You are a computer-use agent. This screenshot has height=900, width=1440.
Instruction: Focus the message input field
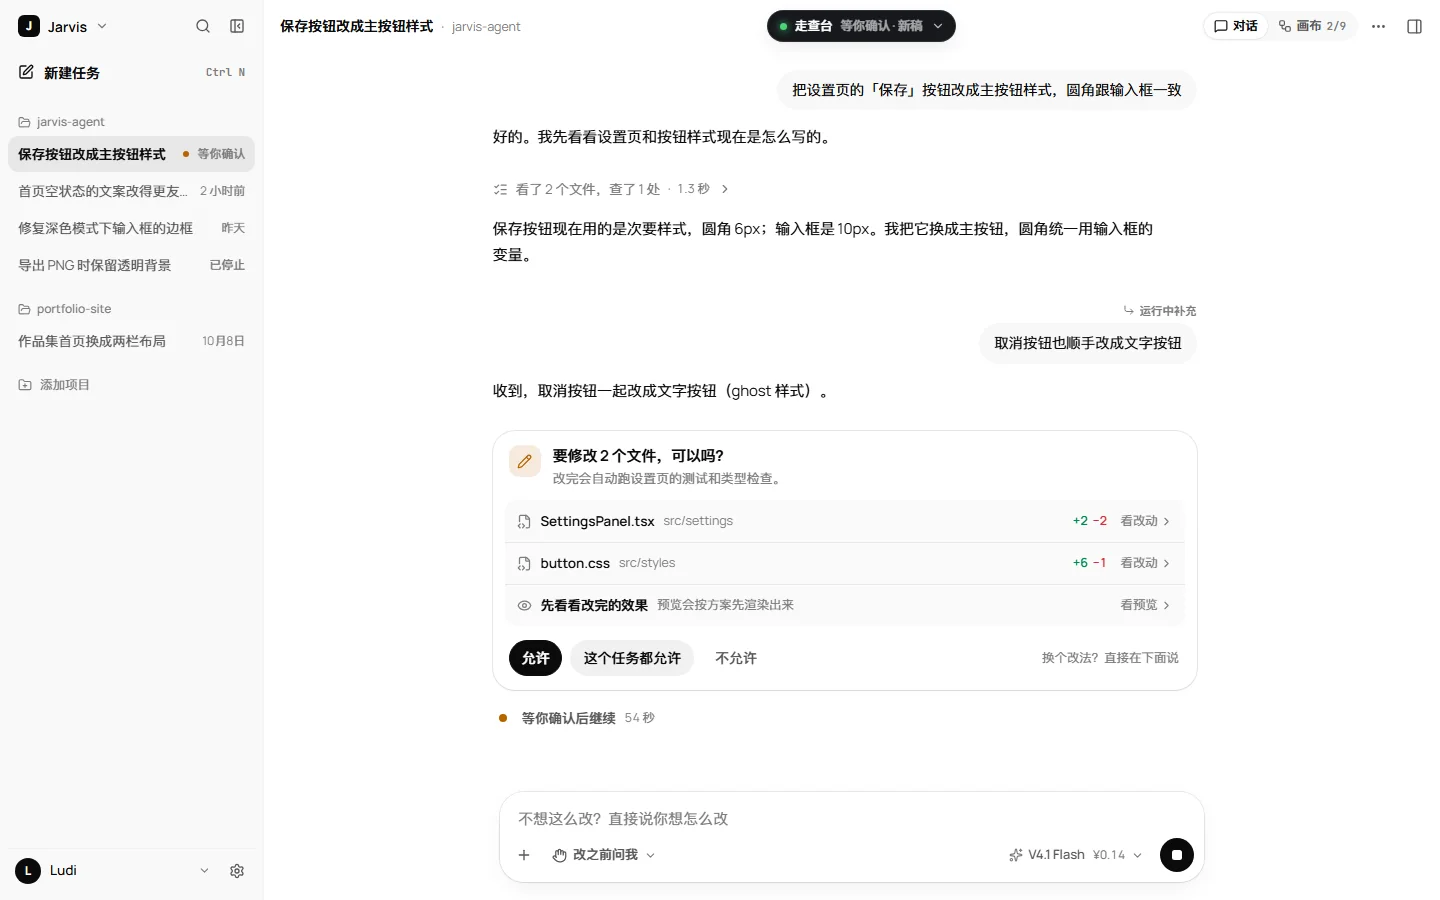click(851, 819)
